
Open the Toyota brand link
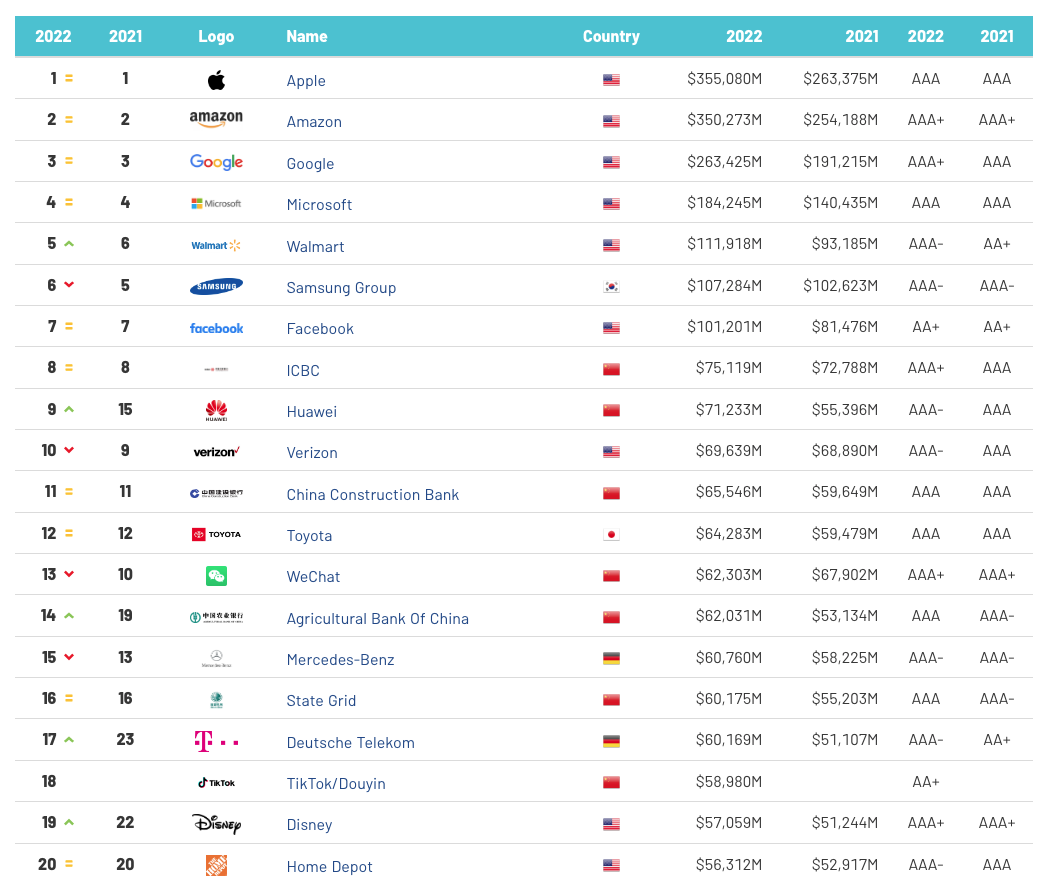(309, 535)
